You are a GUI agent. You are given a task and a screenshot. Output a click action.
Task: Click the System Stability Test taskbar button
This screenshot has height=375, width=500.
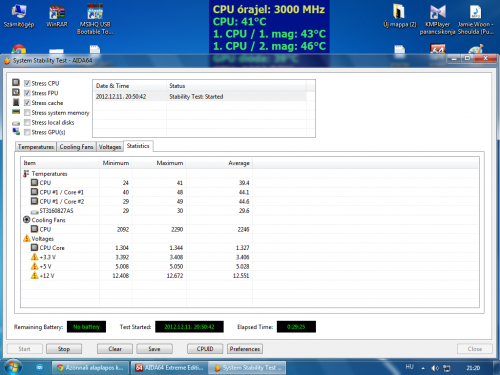click(x=247, y=368)
